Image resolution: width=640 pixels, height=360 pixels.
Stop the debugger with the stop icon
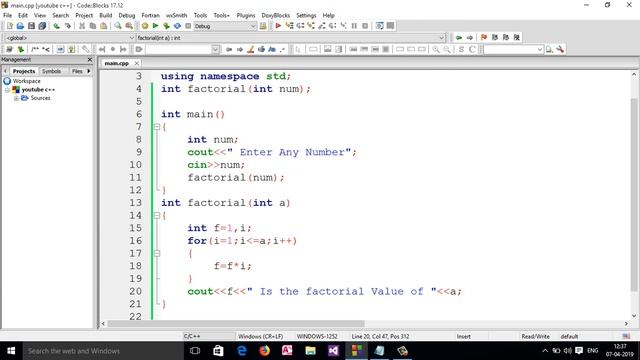(365, 26)
